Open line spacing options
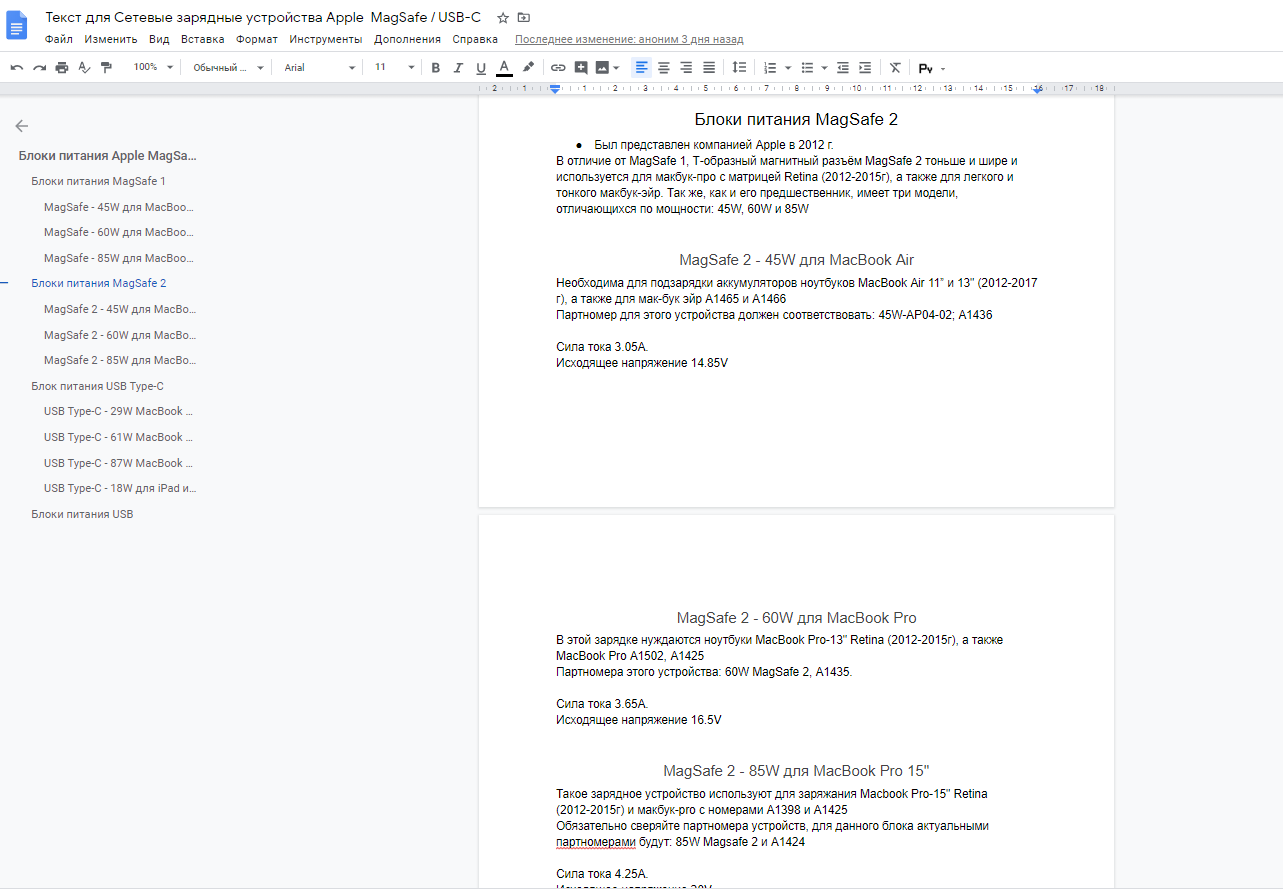The height and width of the screenshot is (894, 1283). coord(739,68)
